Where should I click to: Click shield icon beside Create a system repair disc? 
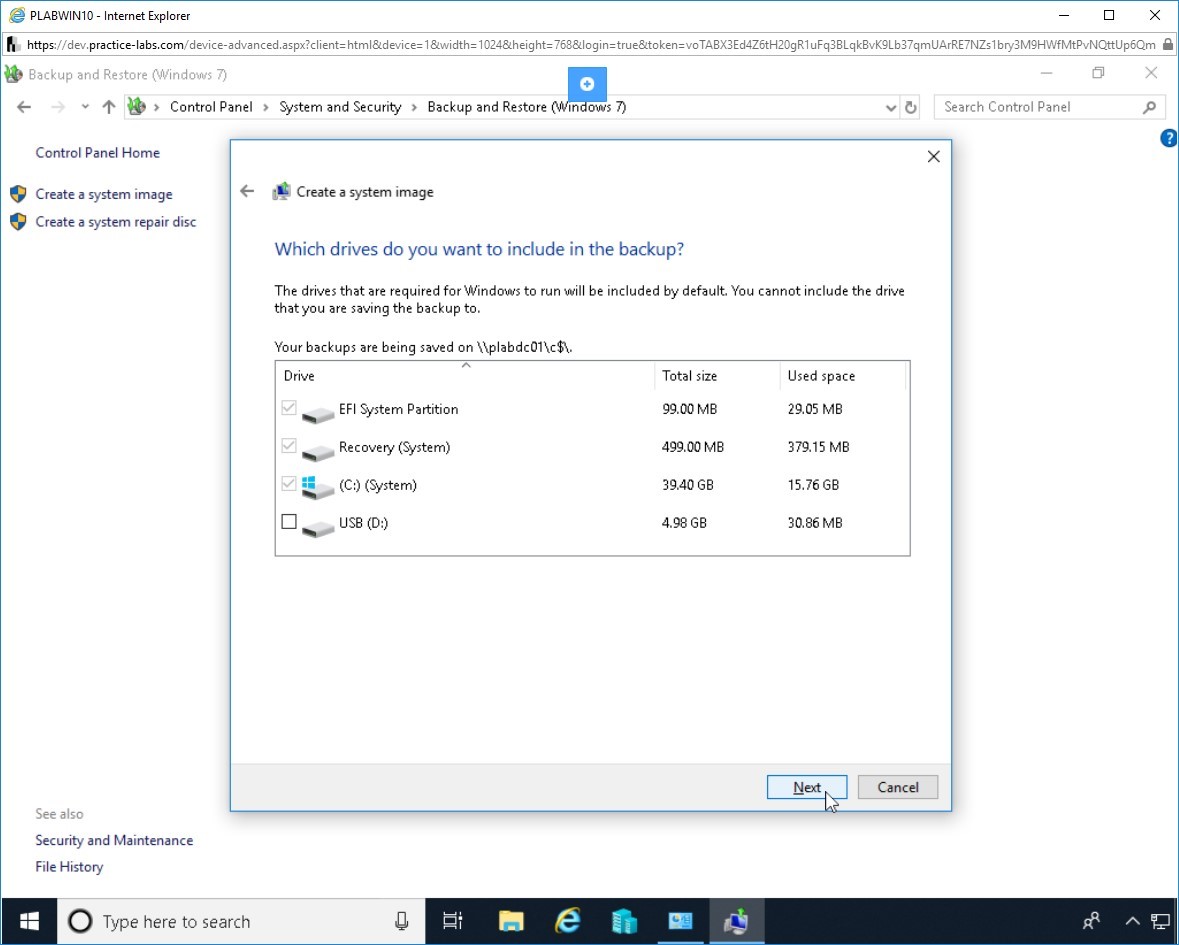click(x=18, y=222)
